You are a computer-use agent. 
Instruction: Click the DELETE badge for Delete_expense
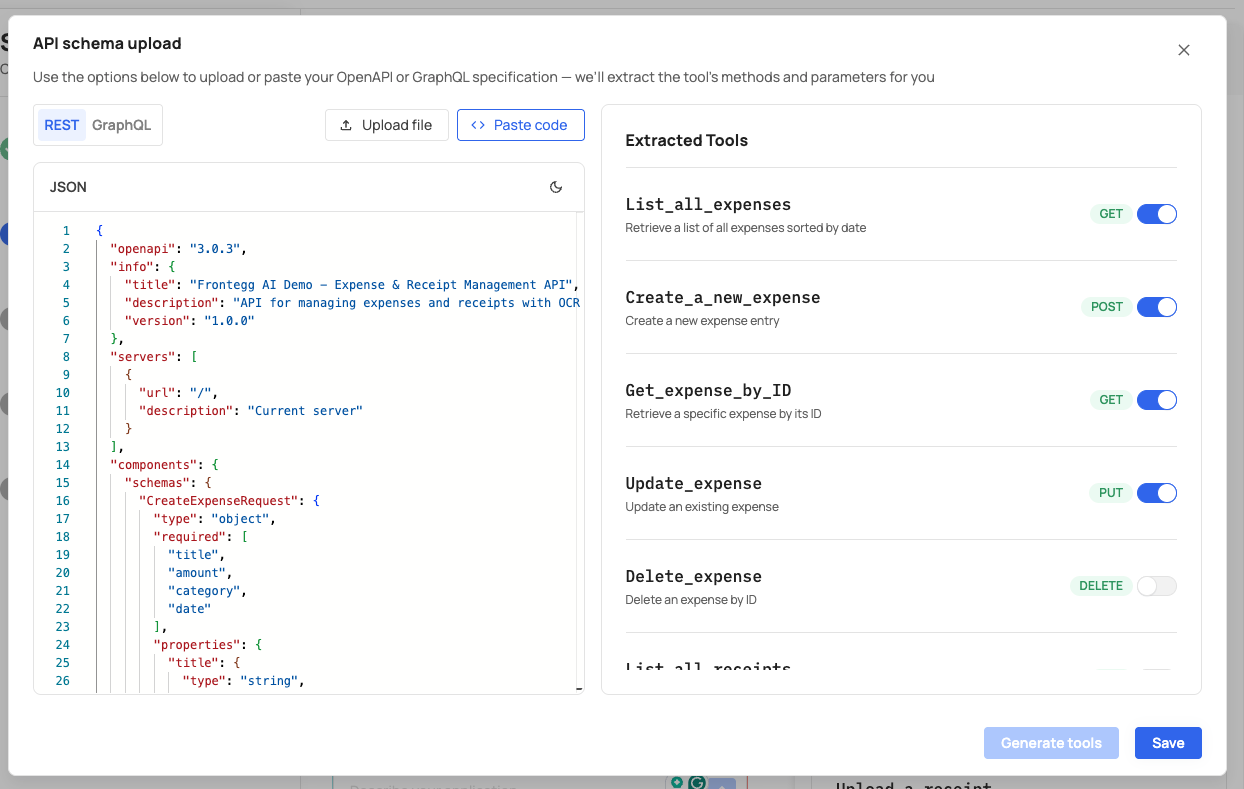[1100, 585]
